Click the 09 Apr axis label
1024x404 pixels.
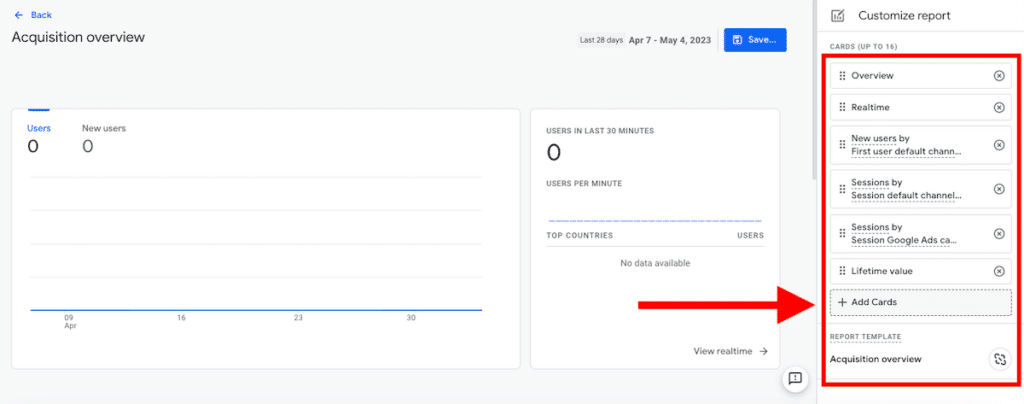pyautogui.click(x=69, y=321)
